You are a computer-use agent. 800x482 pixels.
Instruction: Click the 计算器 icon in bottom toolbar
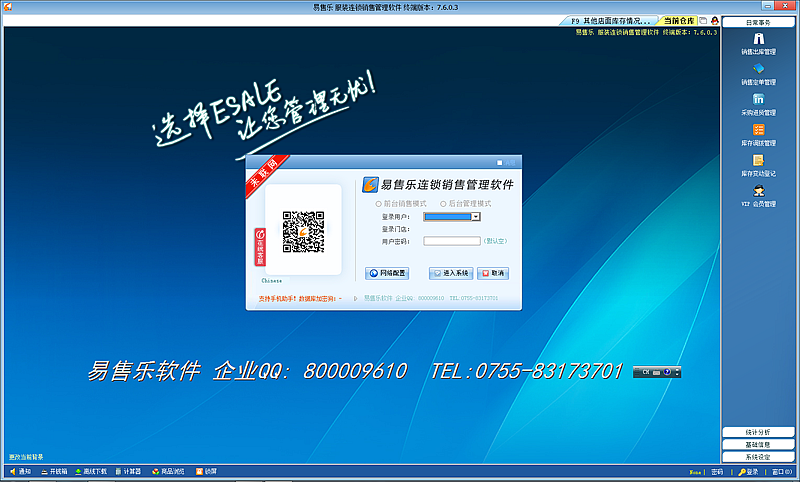click(128, 471)
